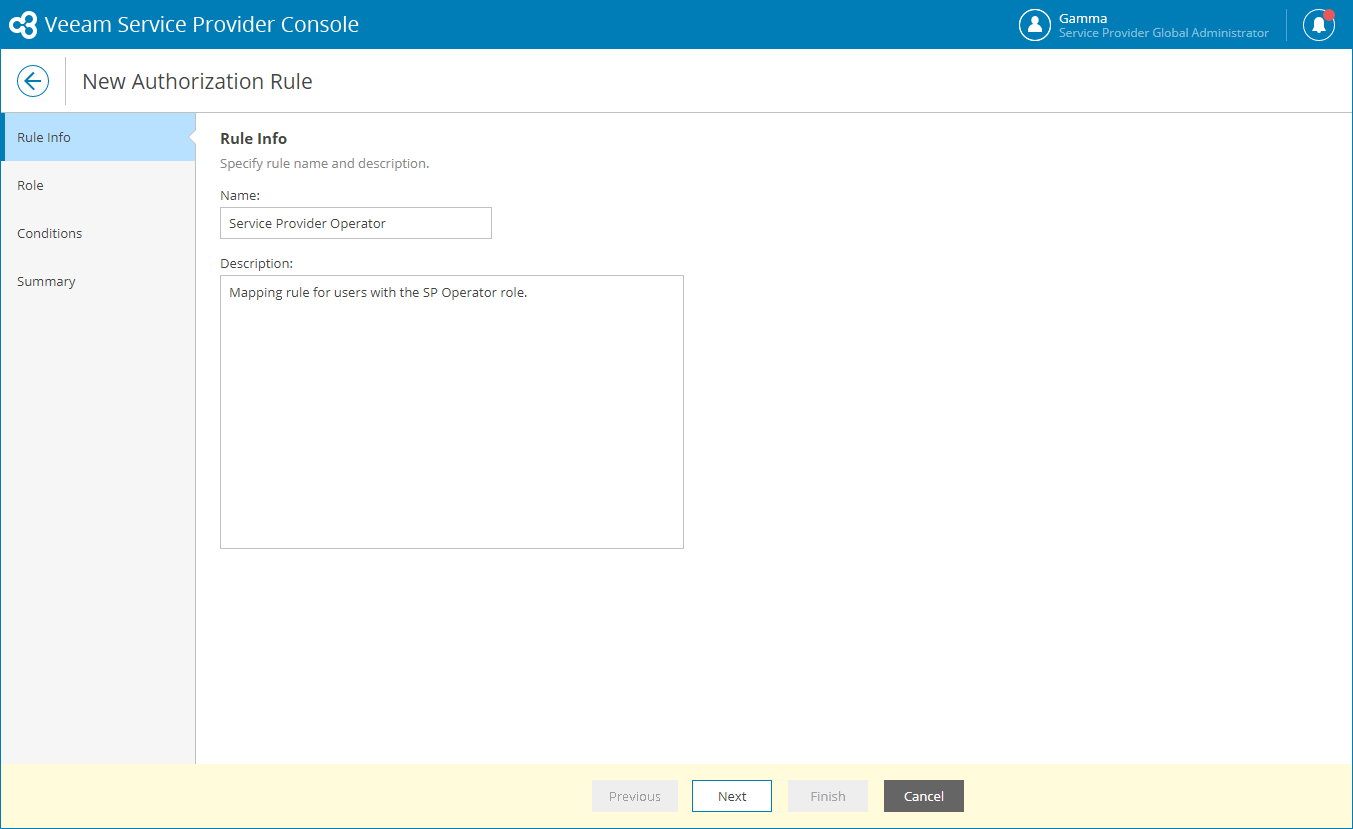Click the 'Description:' label
Screen dimensions: 1353x829
coord(257,264)
